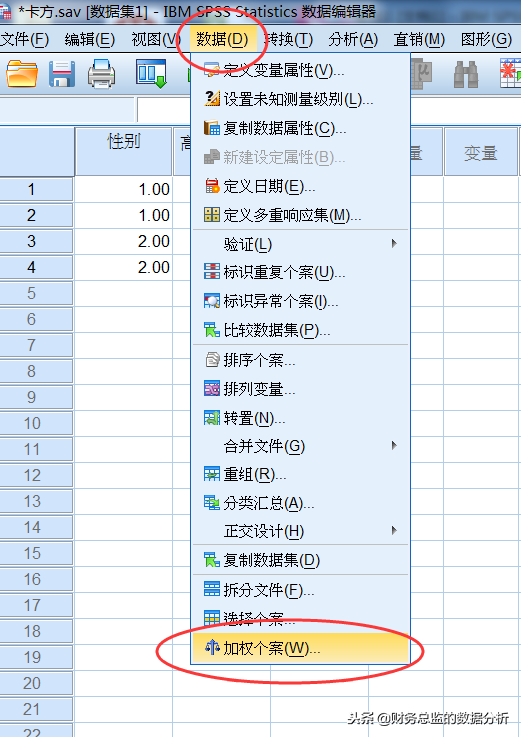Image resolution: width=521 pixels, height=737 pixels.
Task: Select 排列变量 menu entry
Action: pos(300,389)
